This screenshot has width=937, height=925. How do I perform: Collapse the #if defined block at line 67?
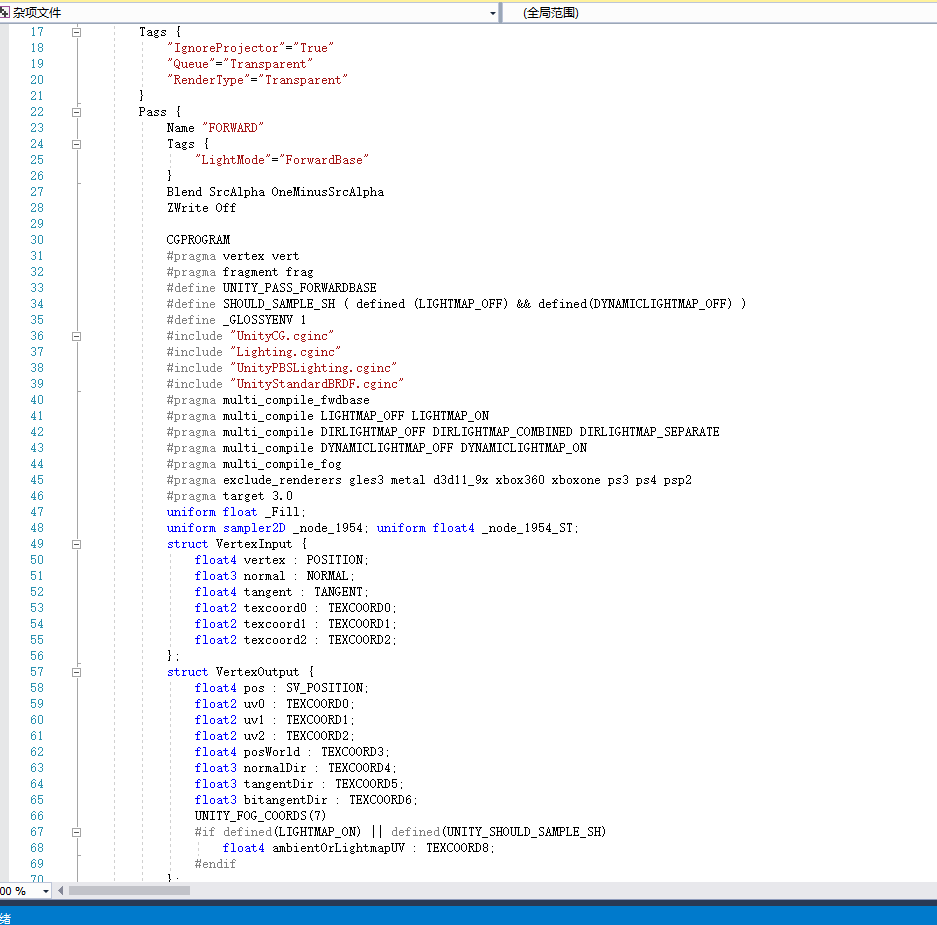(x=77, y=832)
